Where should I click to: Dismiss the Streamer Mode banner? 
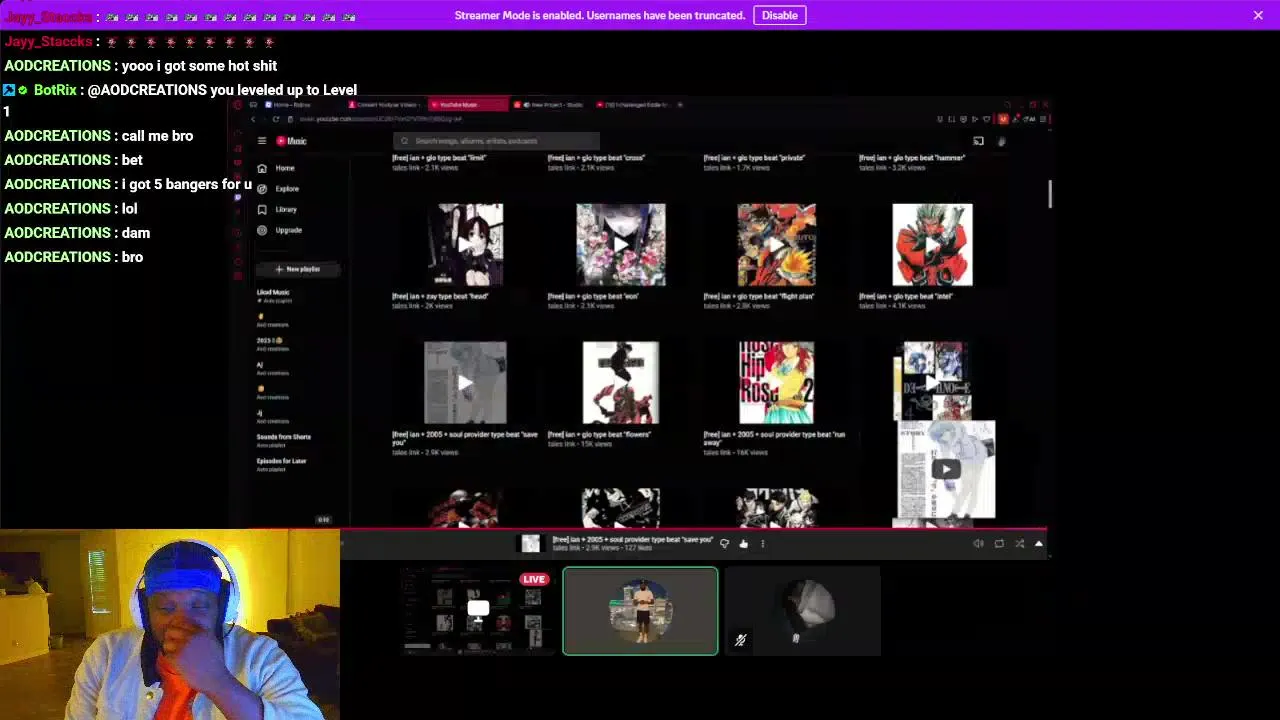[1258, 15]
